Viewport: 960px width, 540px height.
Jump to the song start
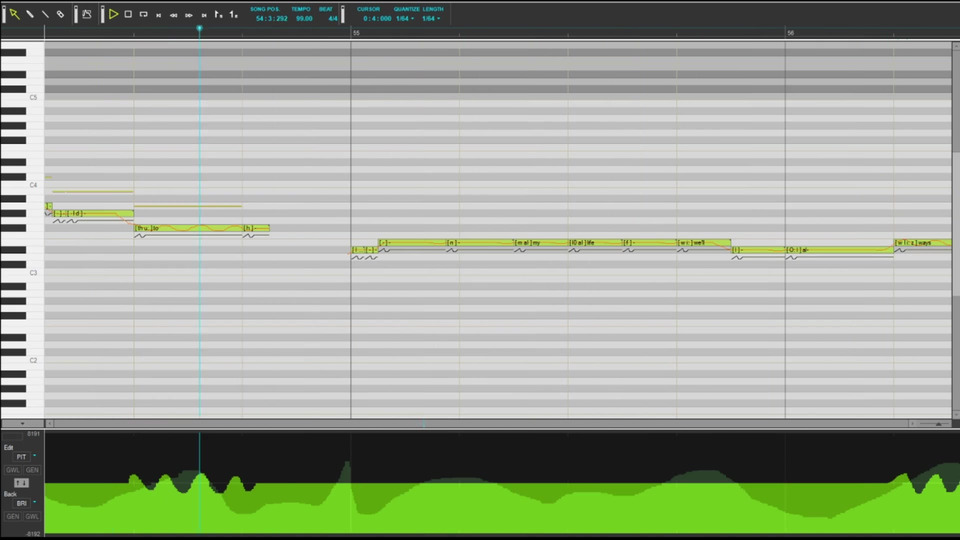click(159, 15)
